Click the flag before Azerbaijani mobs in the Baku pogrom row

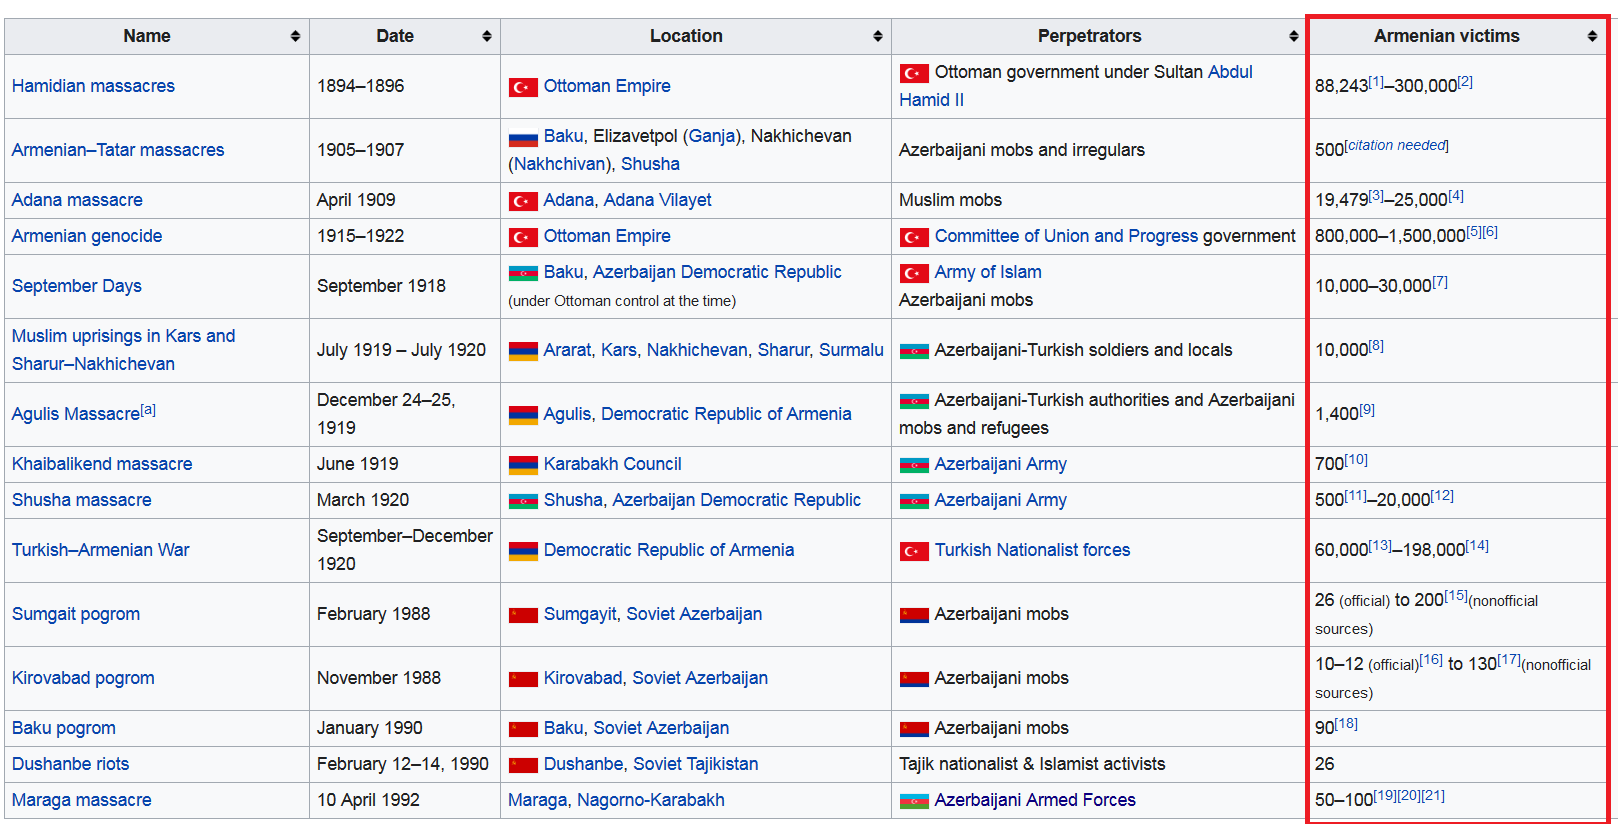pyautogui.click(x=914, y=729)
